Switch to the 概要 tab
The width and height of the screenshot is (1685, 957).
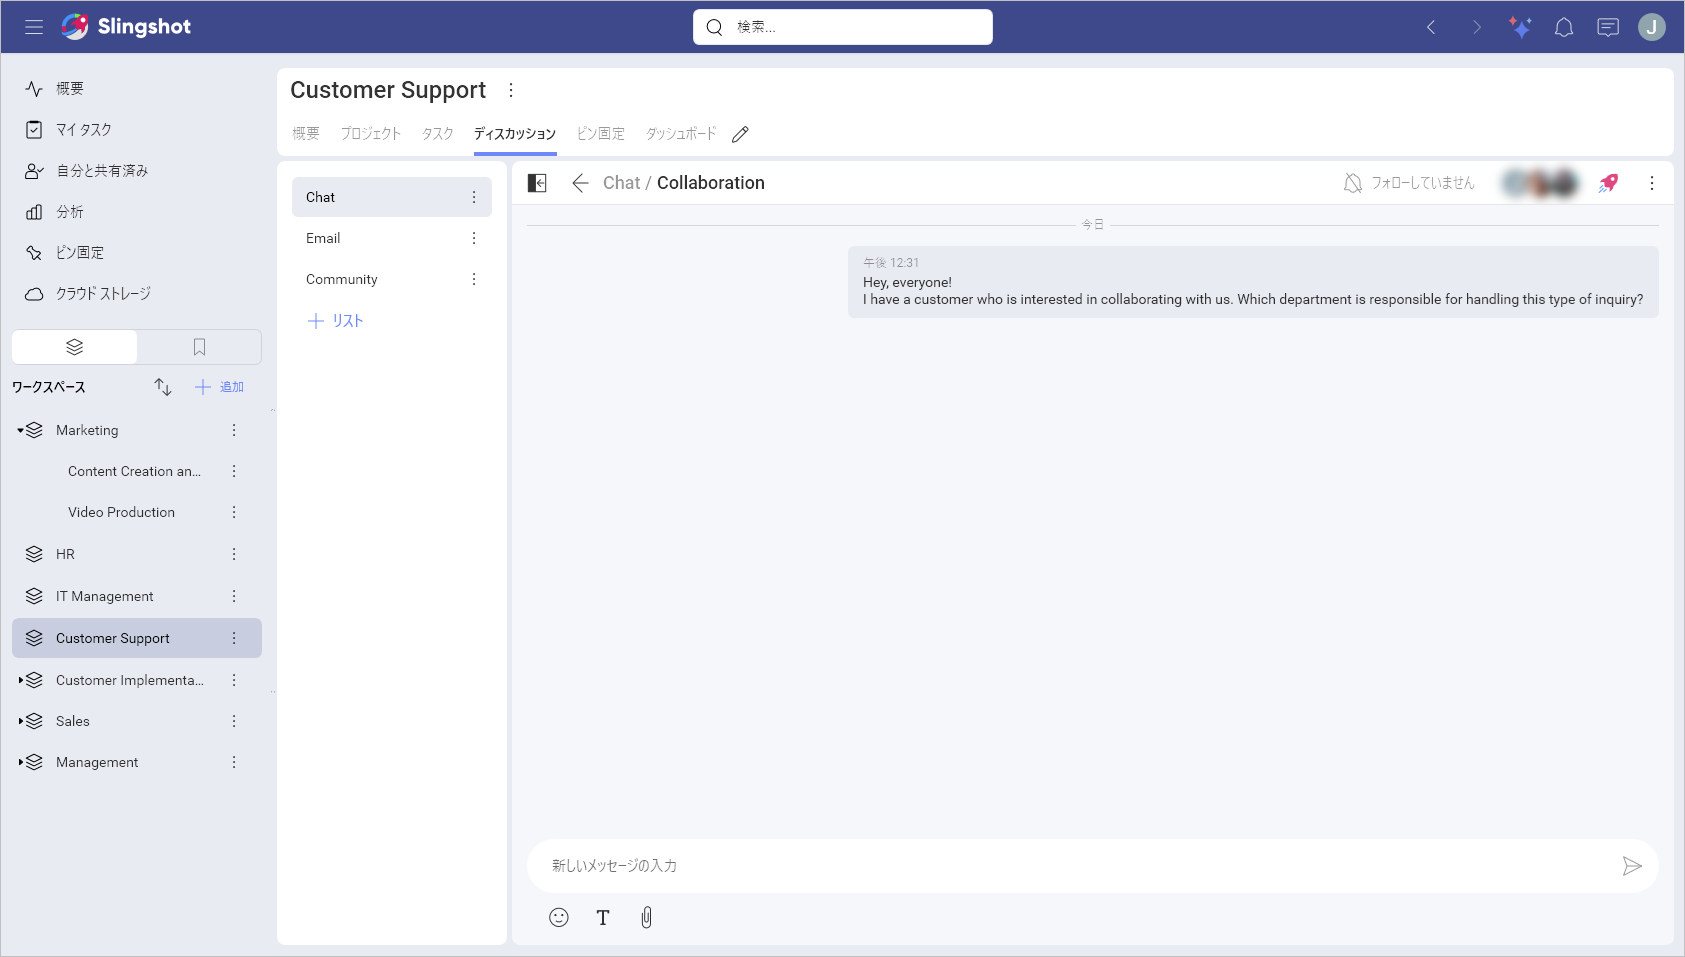click(306, 134)
